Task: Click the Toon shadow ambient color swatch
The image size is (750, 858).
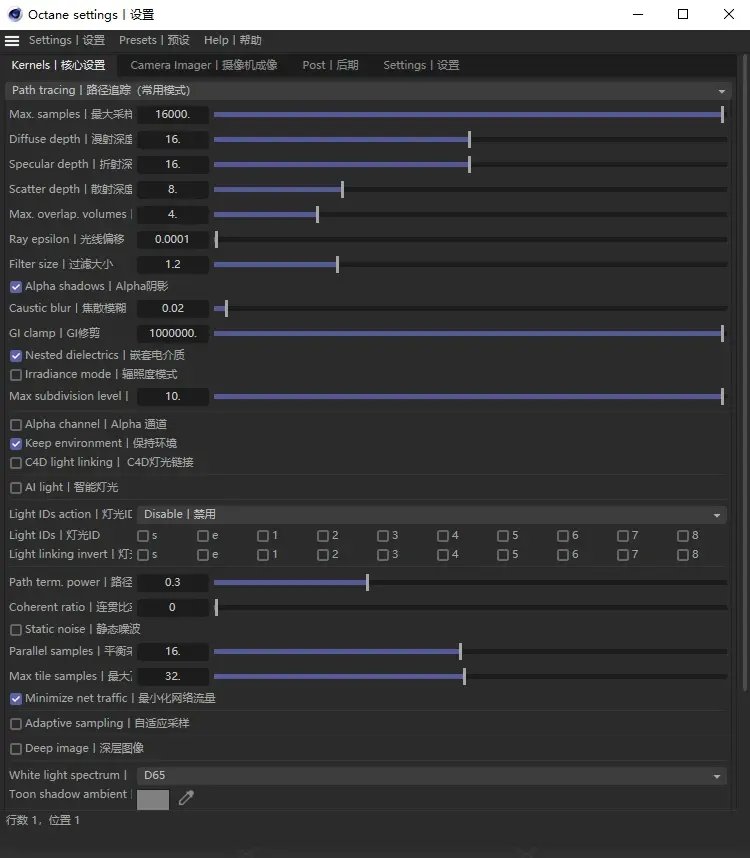Action: (x=151, y=799)
